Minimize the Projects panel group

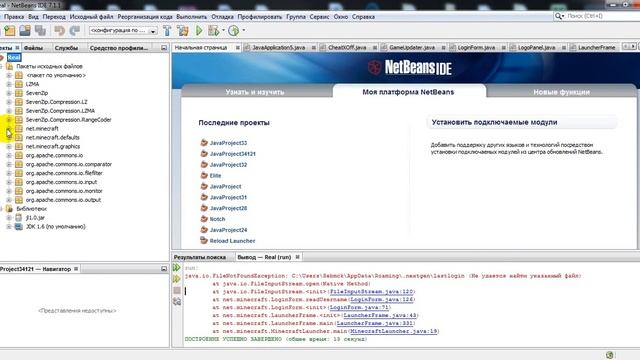coord(164,48)
